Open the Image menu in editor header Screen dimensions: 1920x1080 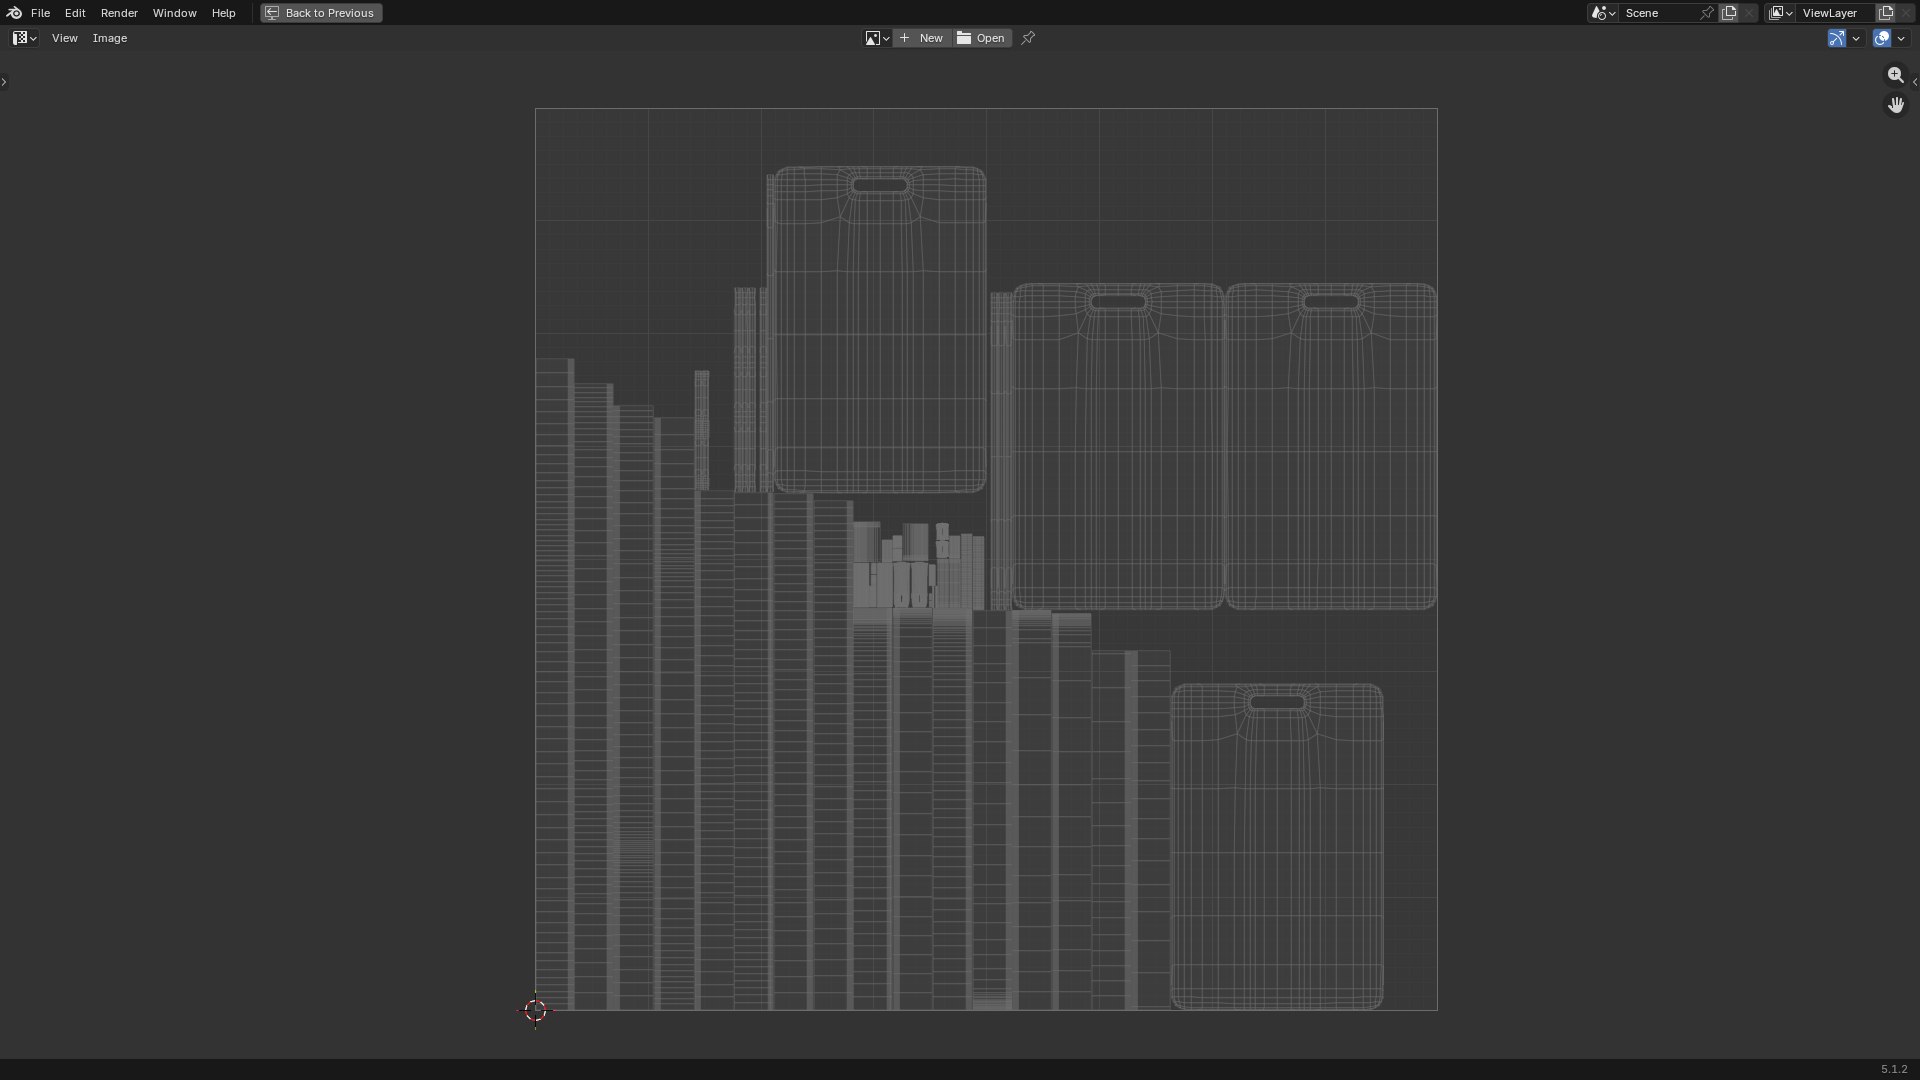110,38
